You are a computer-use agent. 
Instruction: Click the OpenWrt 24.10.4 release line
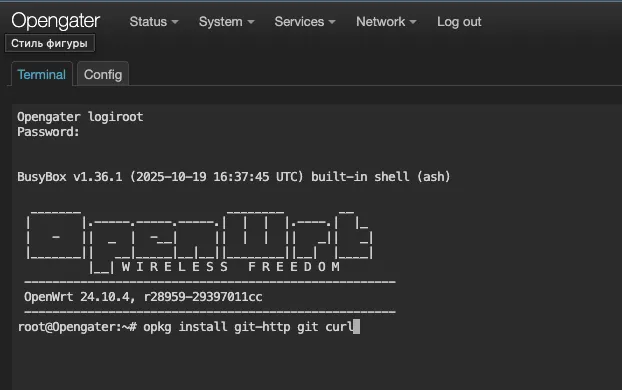[x=143, y=297]
